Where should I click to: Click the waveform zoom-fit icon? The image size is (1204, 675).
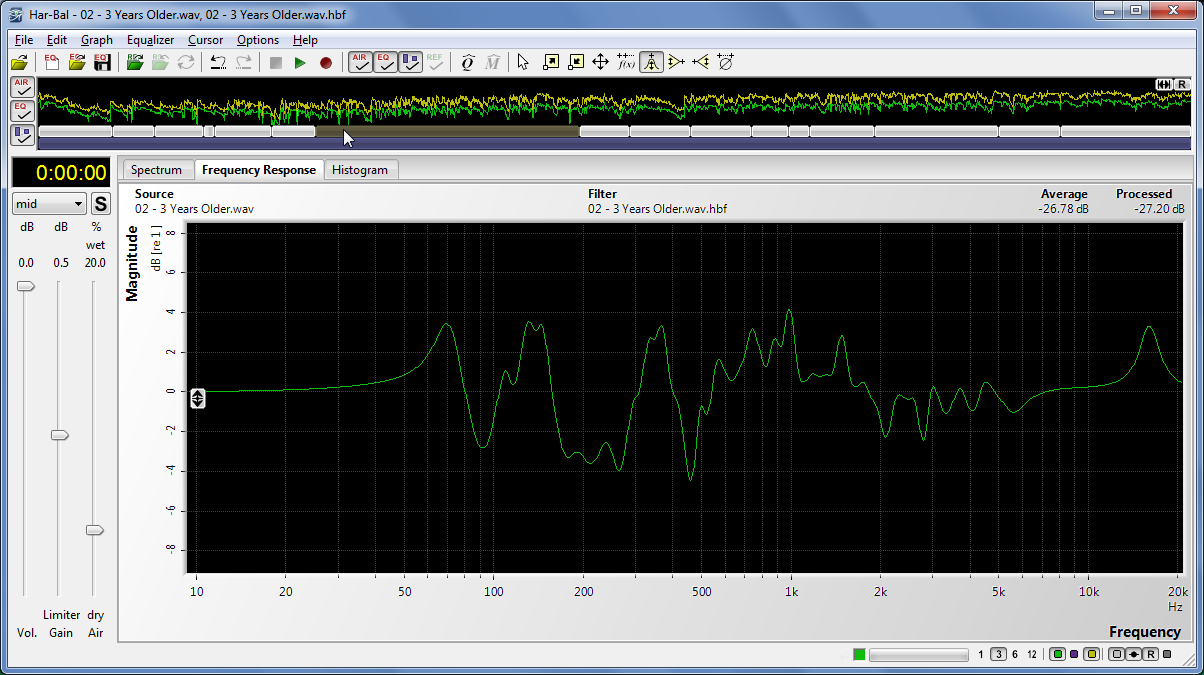pos(1164,84)
